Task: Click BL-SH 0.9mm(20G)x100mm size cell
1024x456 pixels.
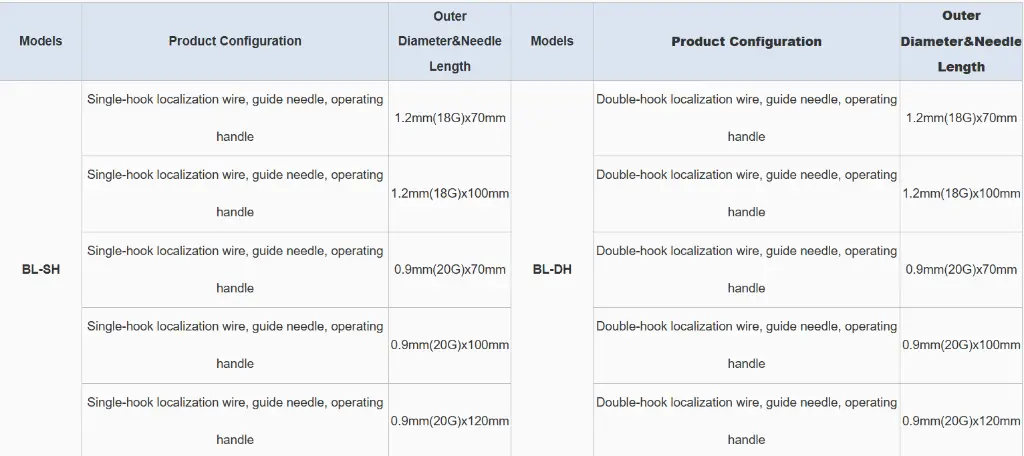Action: tap(450, 345)
